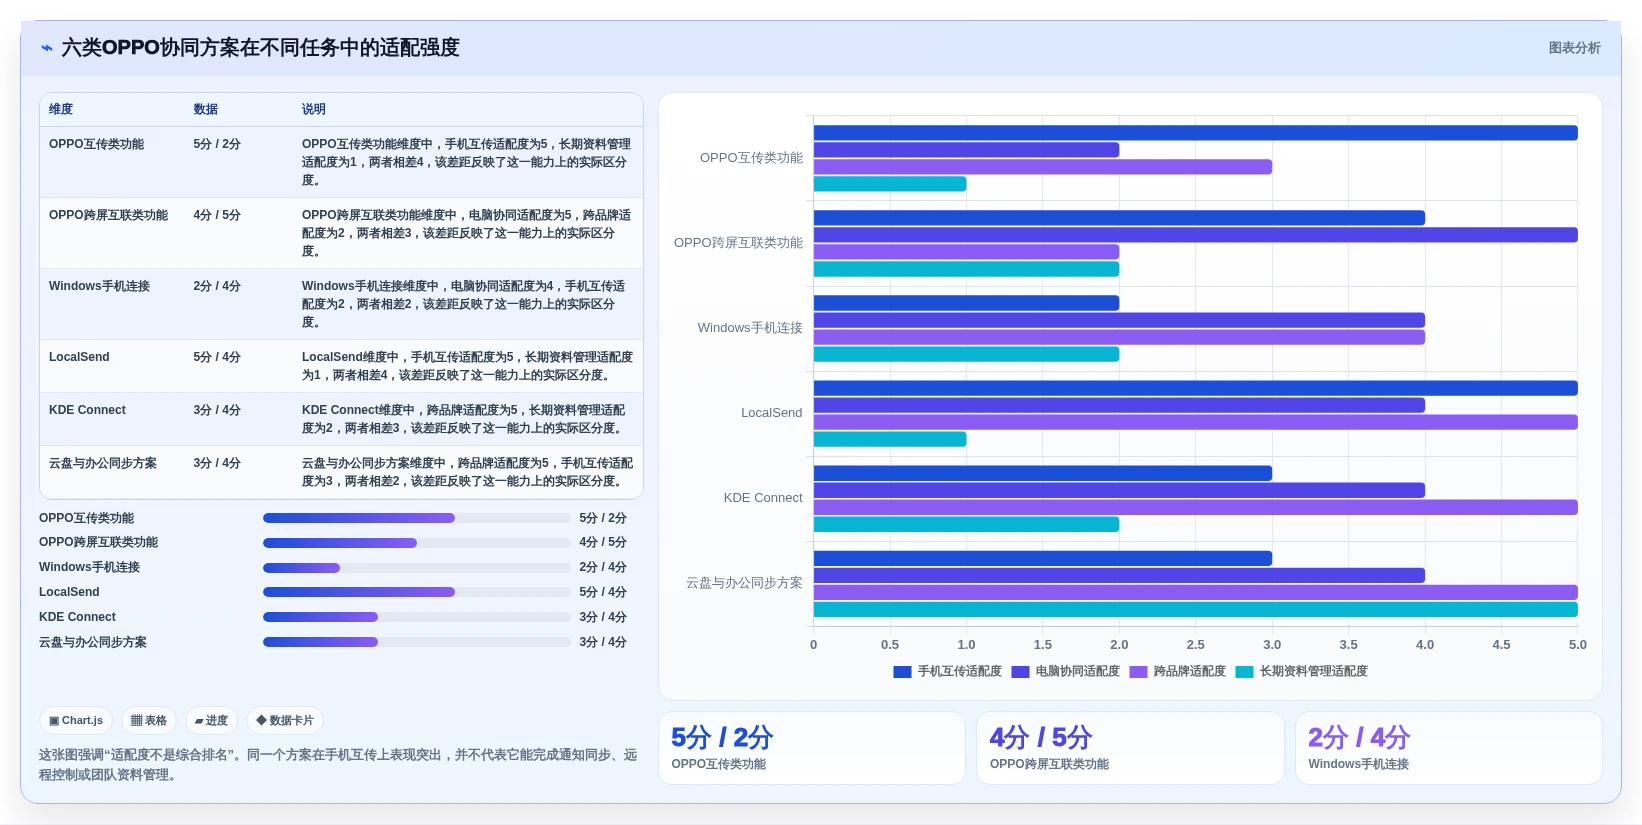Image resolution: width=1642 pixels, height=825 pixels.
Task: Click the OPPO跨屏互联类功能 progress bar
Action: pos(416,543)
